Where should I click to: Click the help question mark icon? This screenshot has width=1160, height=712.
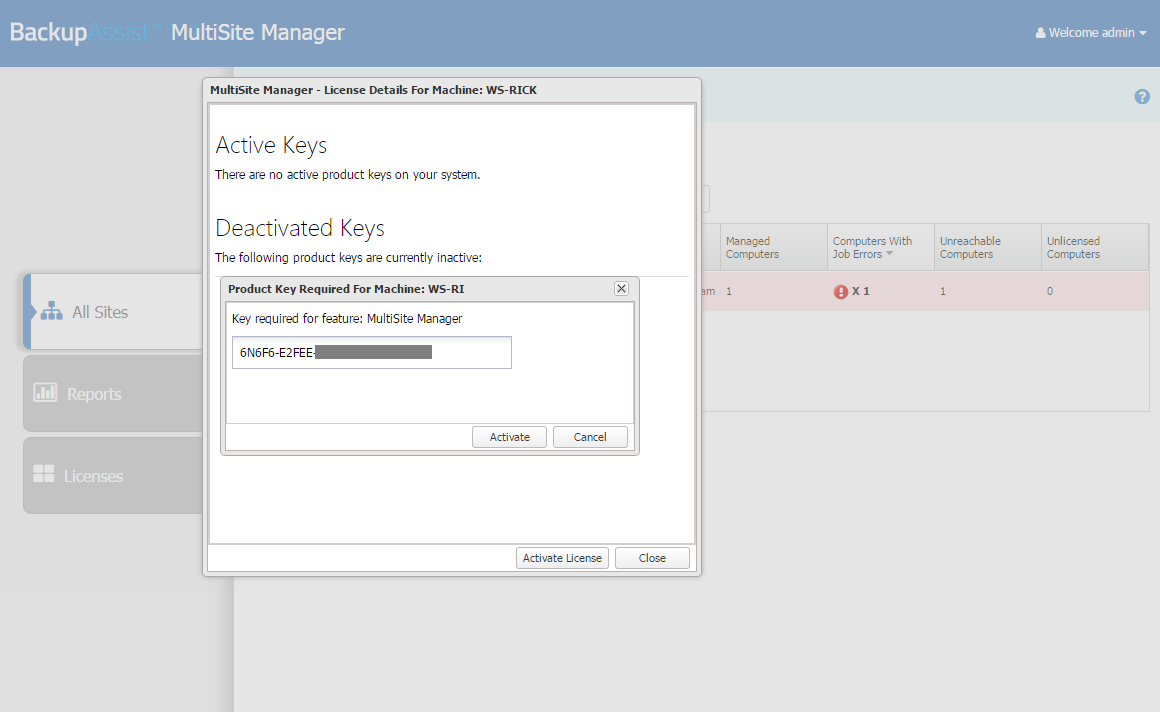tap(1142, 97)
